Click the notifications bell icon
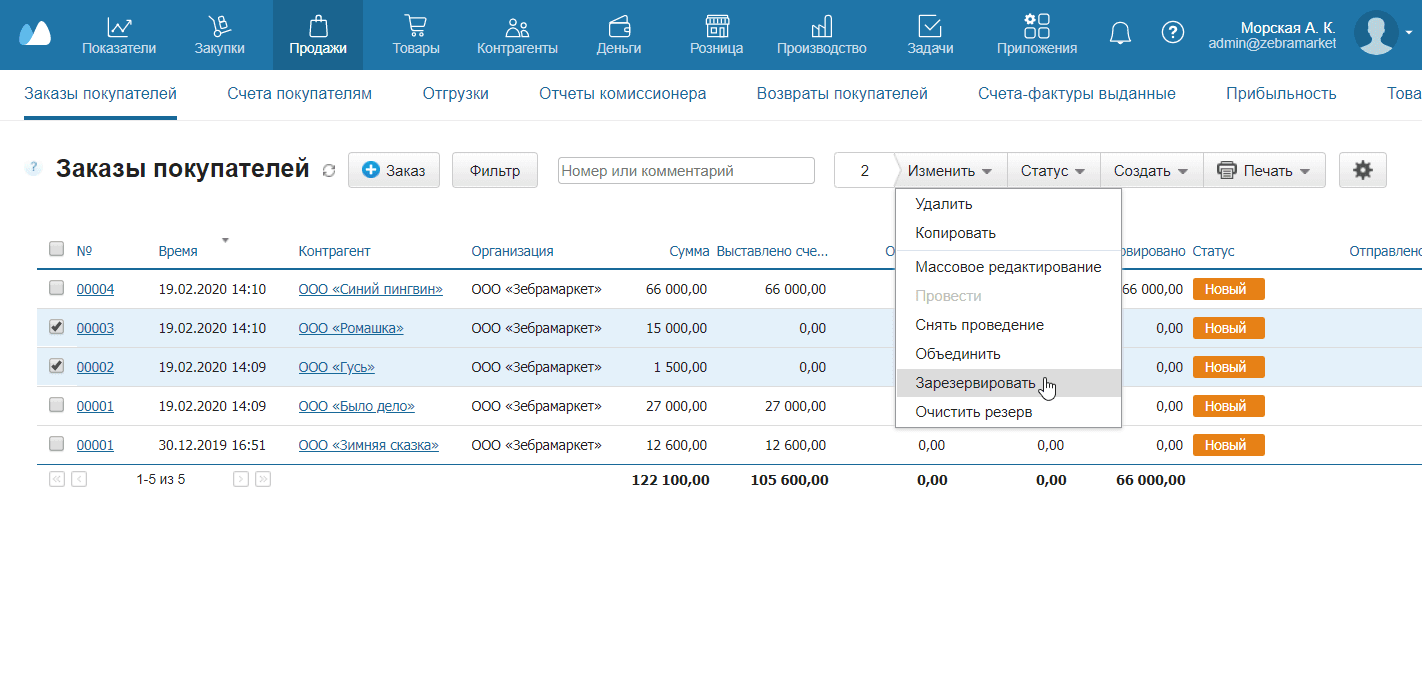1422x696 pixels. pos(1120,33)
